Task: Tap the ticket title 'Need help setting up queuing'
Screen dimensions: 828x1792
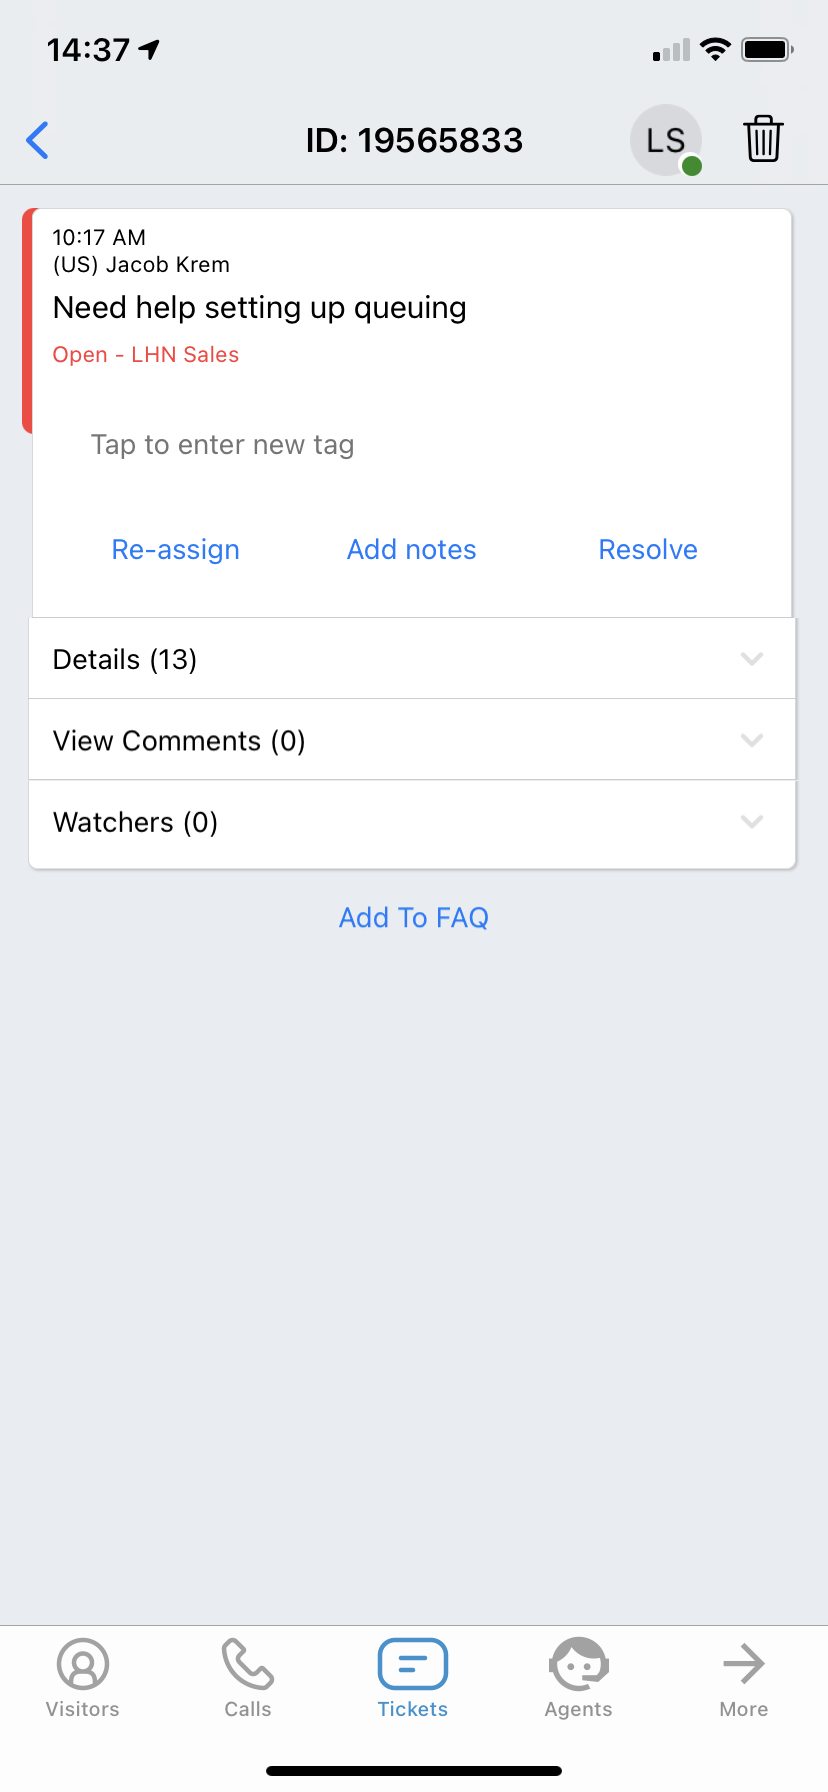Action: [260, 307]
